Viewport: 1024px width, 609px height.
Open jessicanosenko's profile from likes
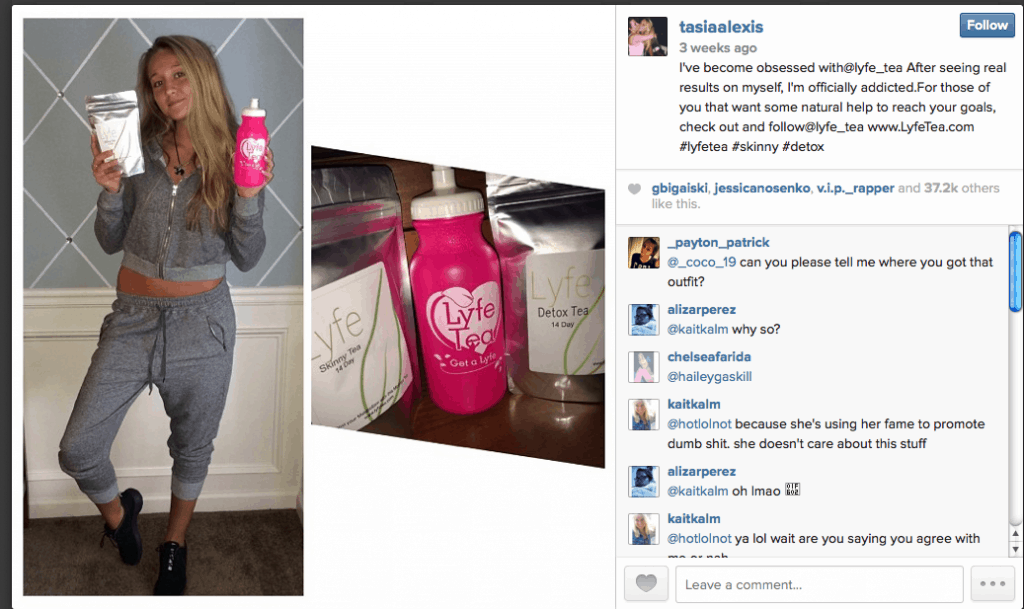[x=762, y=188]
